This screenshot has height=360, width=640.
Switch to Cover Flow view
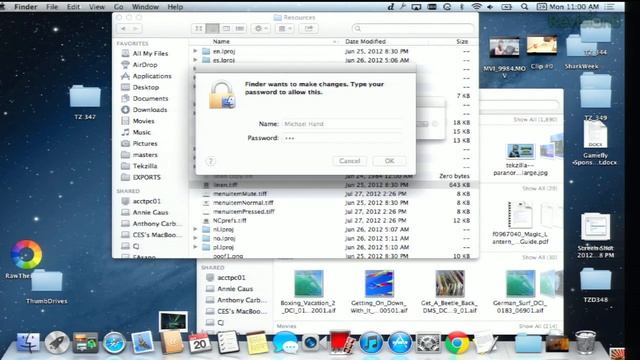pos(240,28)
